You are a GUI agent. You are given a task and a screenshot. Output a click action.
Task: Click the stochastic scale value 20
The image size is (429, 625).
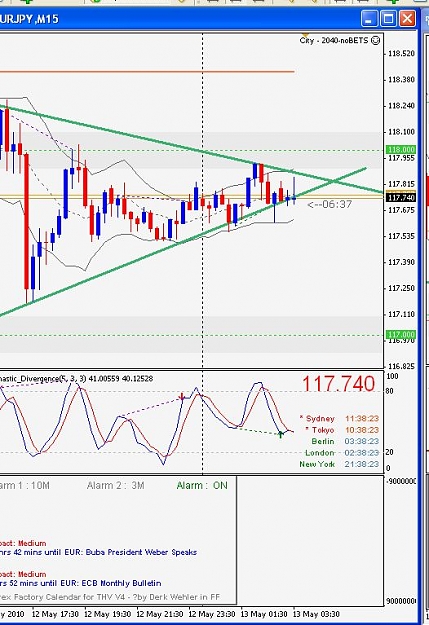(x=390, y=452)
